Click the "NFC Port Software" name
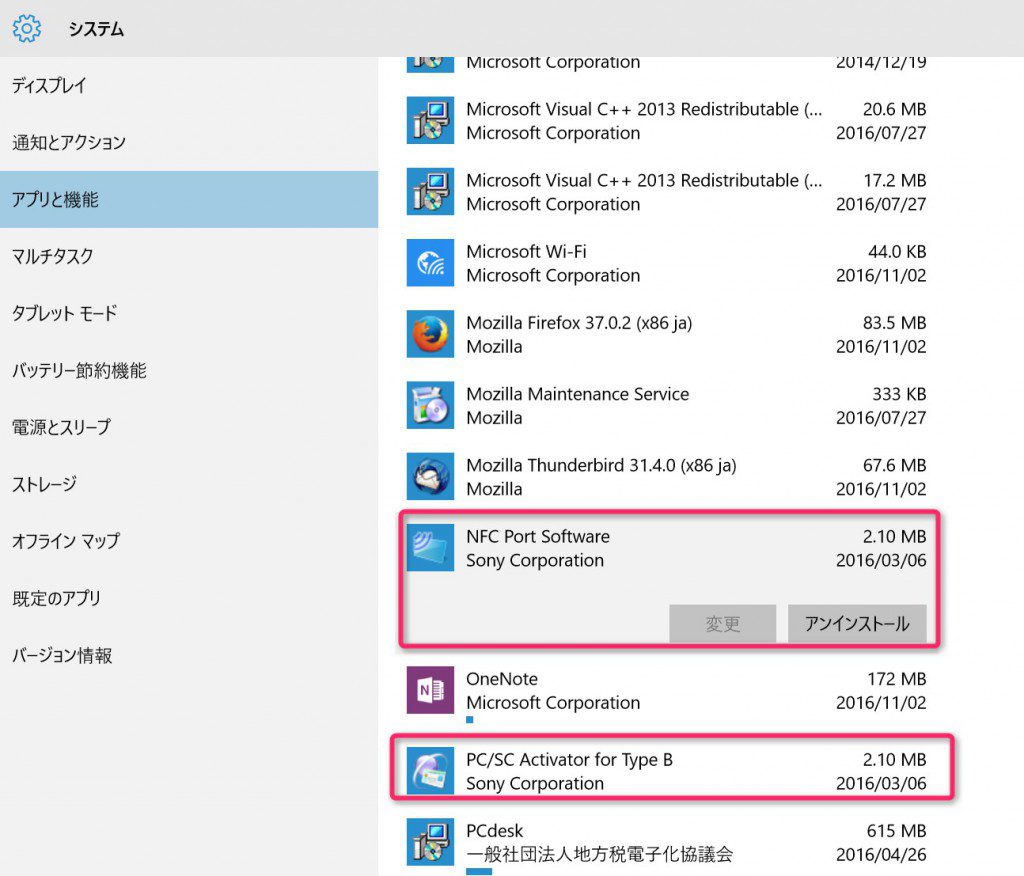 (538, 536)
